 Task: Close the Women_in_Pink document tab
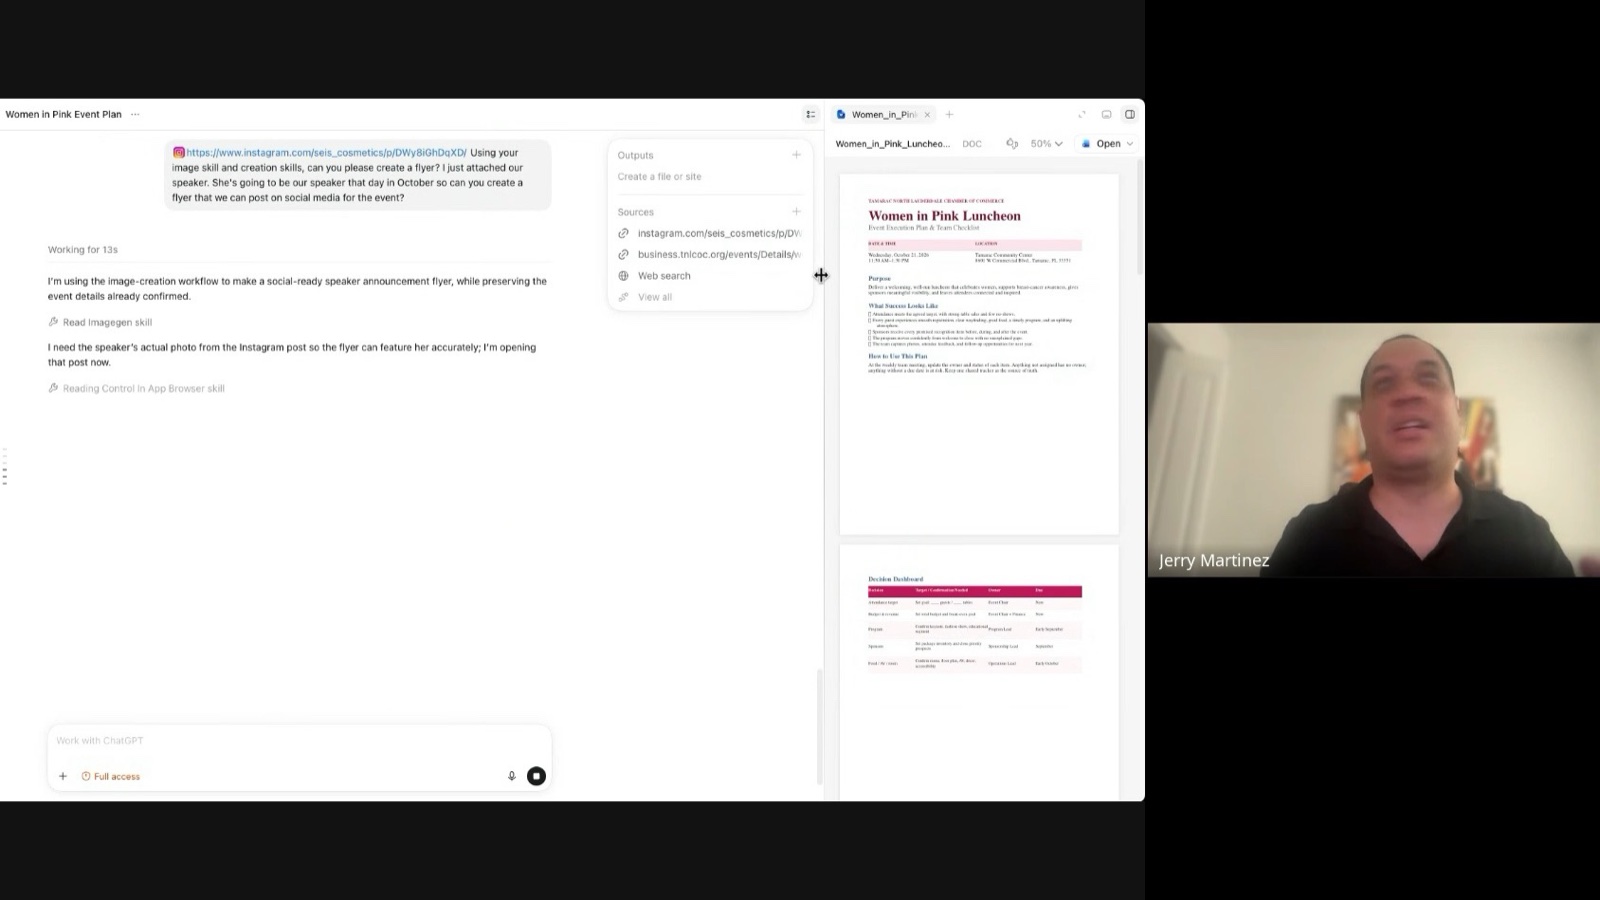(x=927, y=114)
